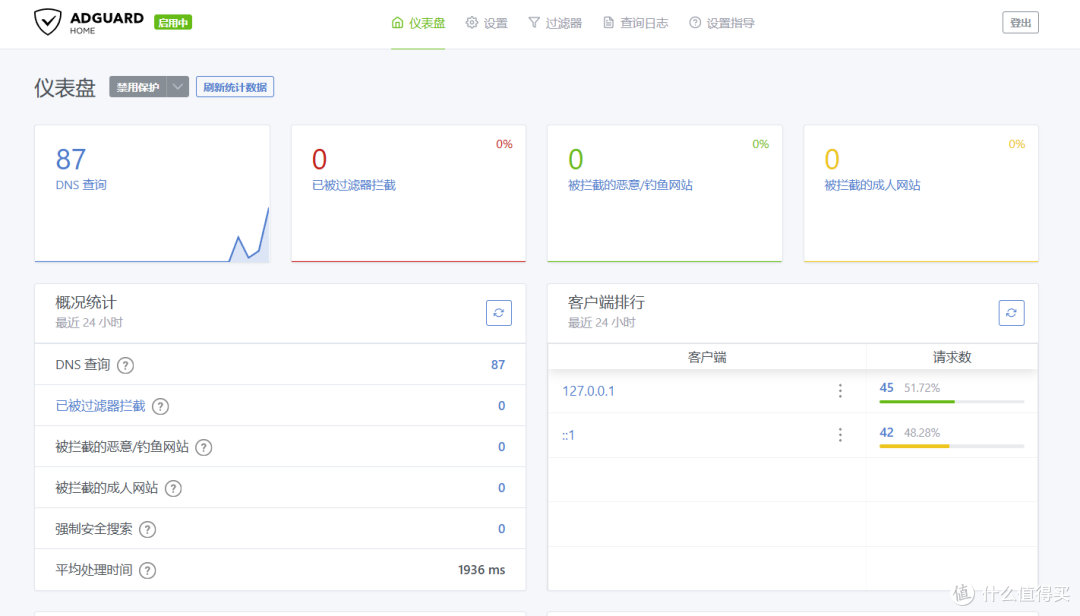Click help icon next to DNS 查询
Viewport: 1080px width, 616px height.
tap(125, 365)
